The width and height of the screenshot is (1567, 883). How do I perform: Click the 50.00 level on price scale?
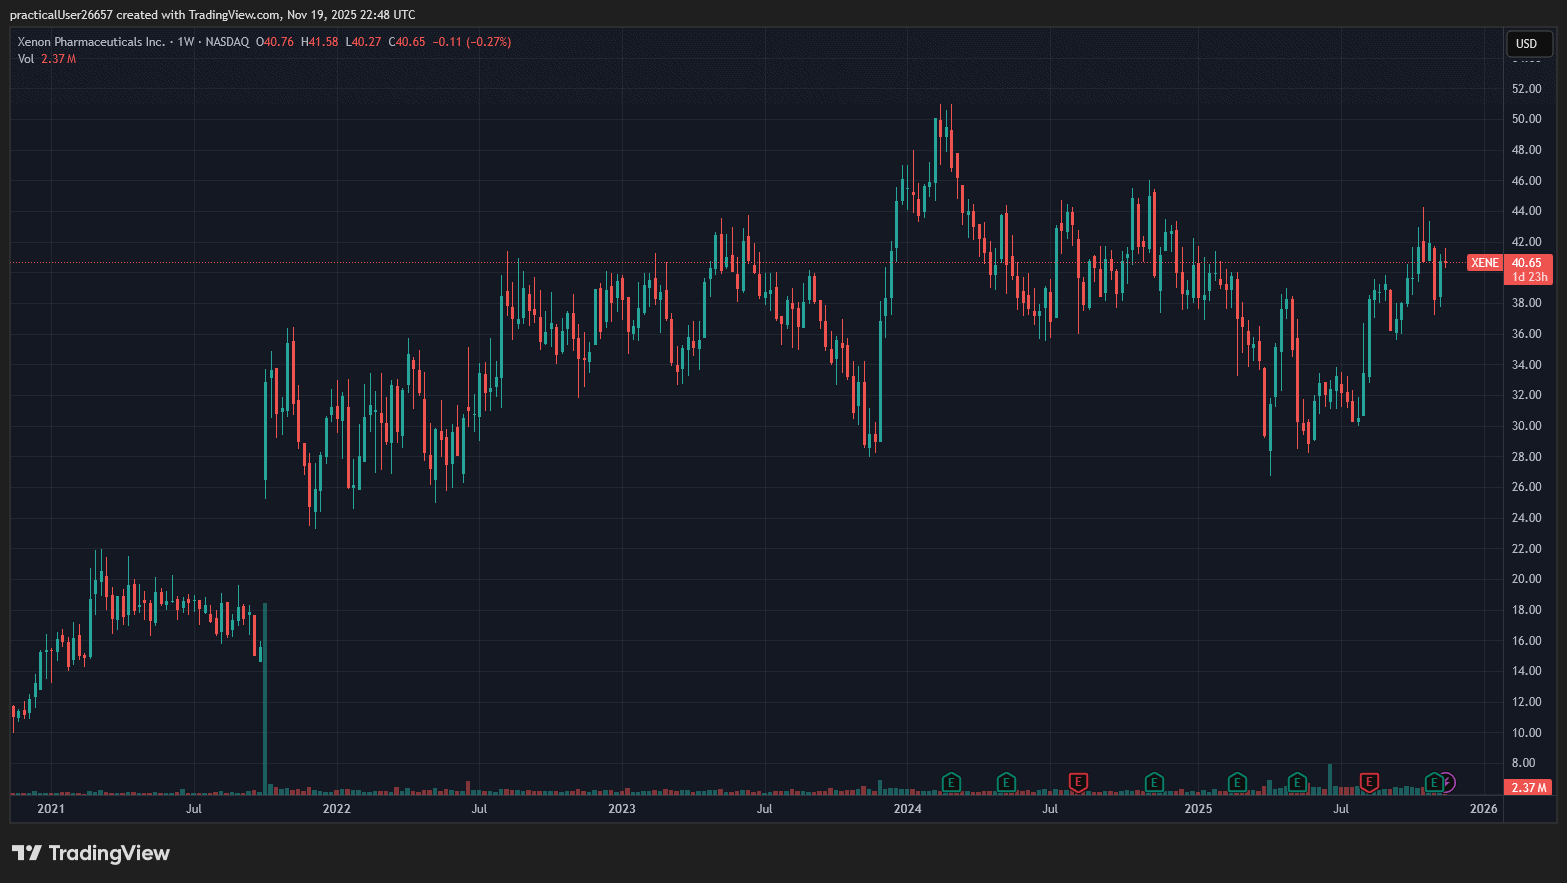(x=1526, y=119)
